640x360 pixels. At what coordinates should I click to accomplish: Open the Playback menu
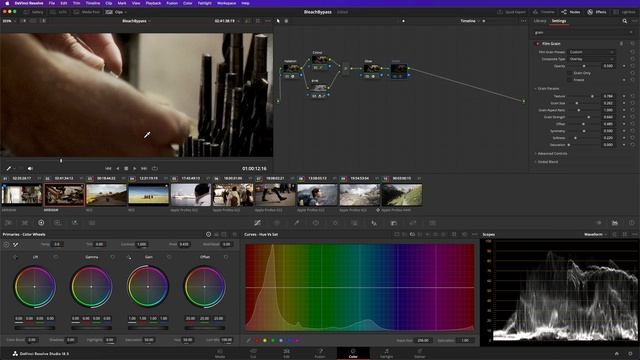[153, 3]
